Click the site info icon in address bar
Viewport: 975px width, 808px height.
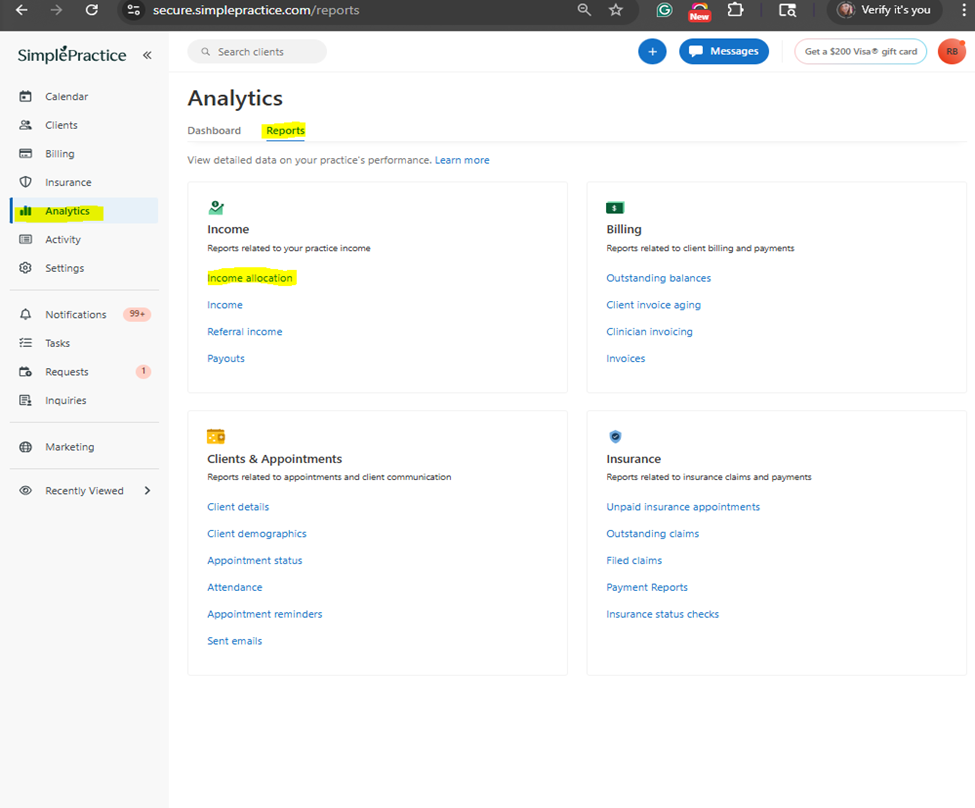point(133,10)
